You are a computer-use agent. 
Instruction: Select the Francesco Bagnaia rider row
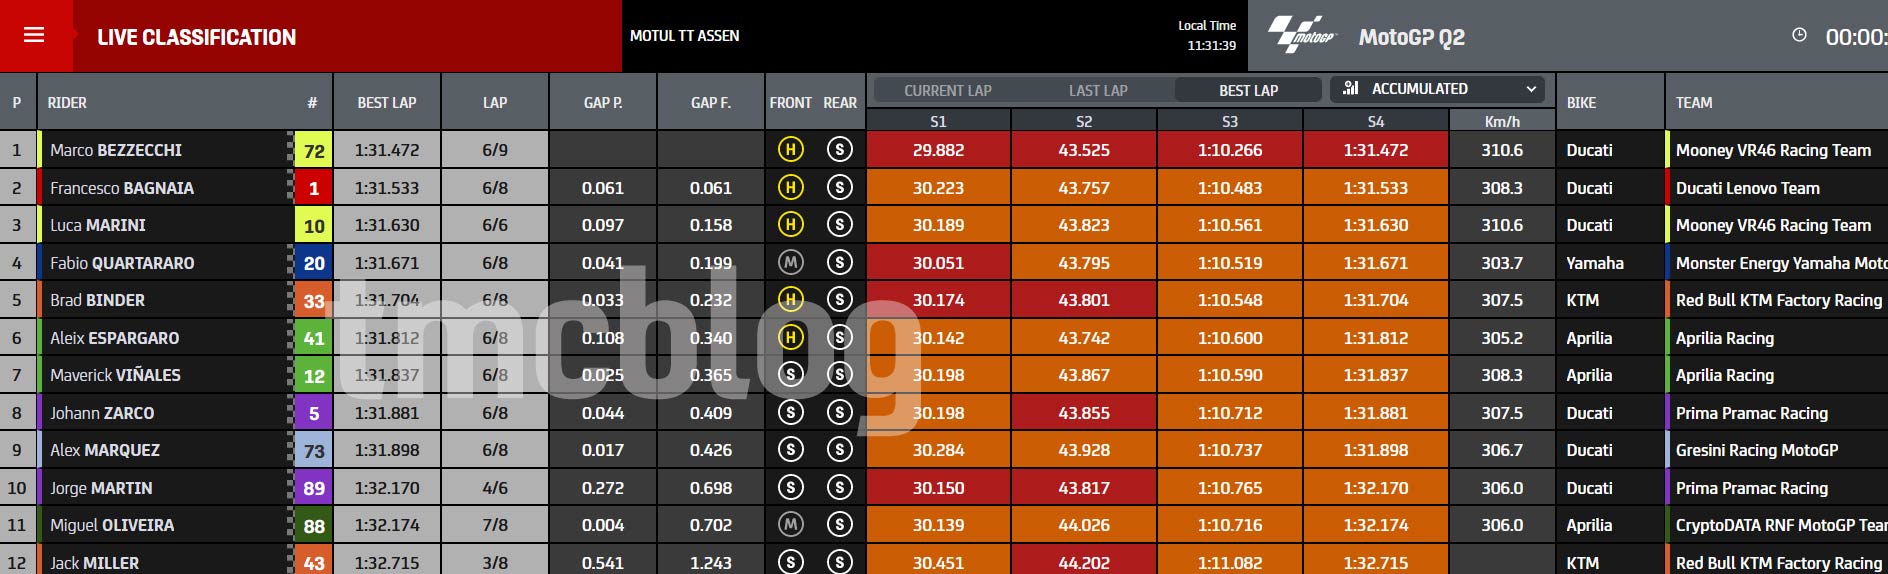(x=944, y=187)
